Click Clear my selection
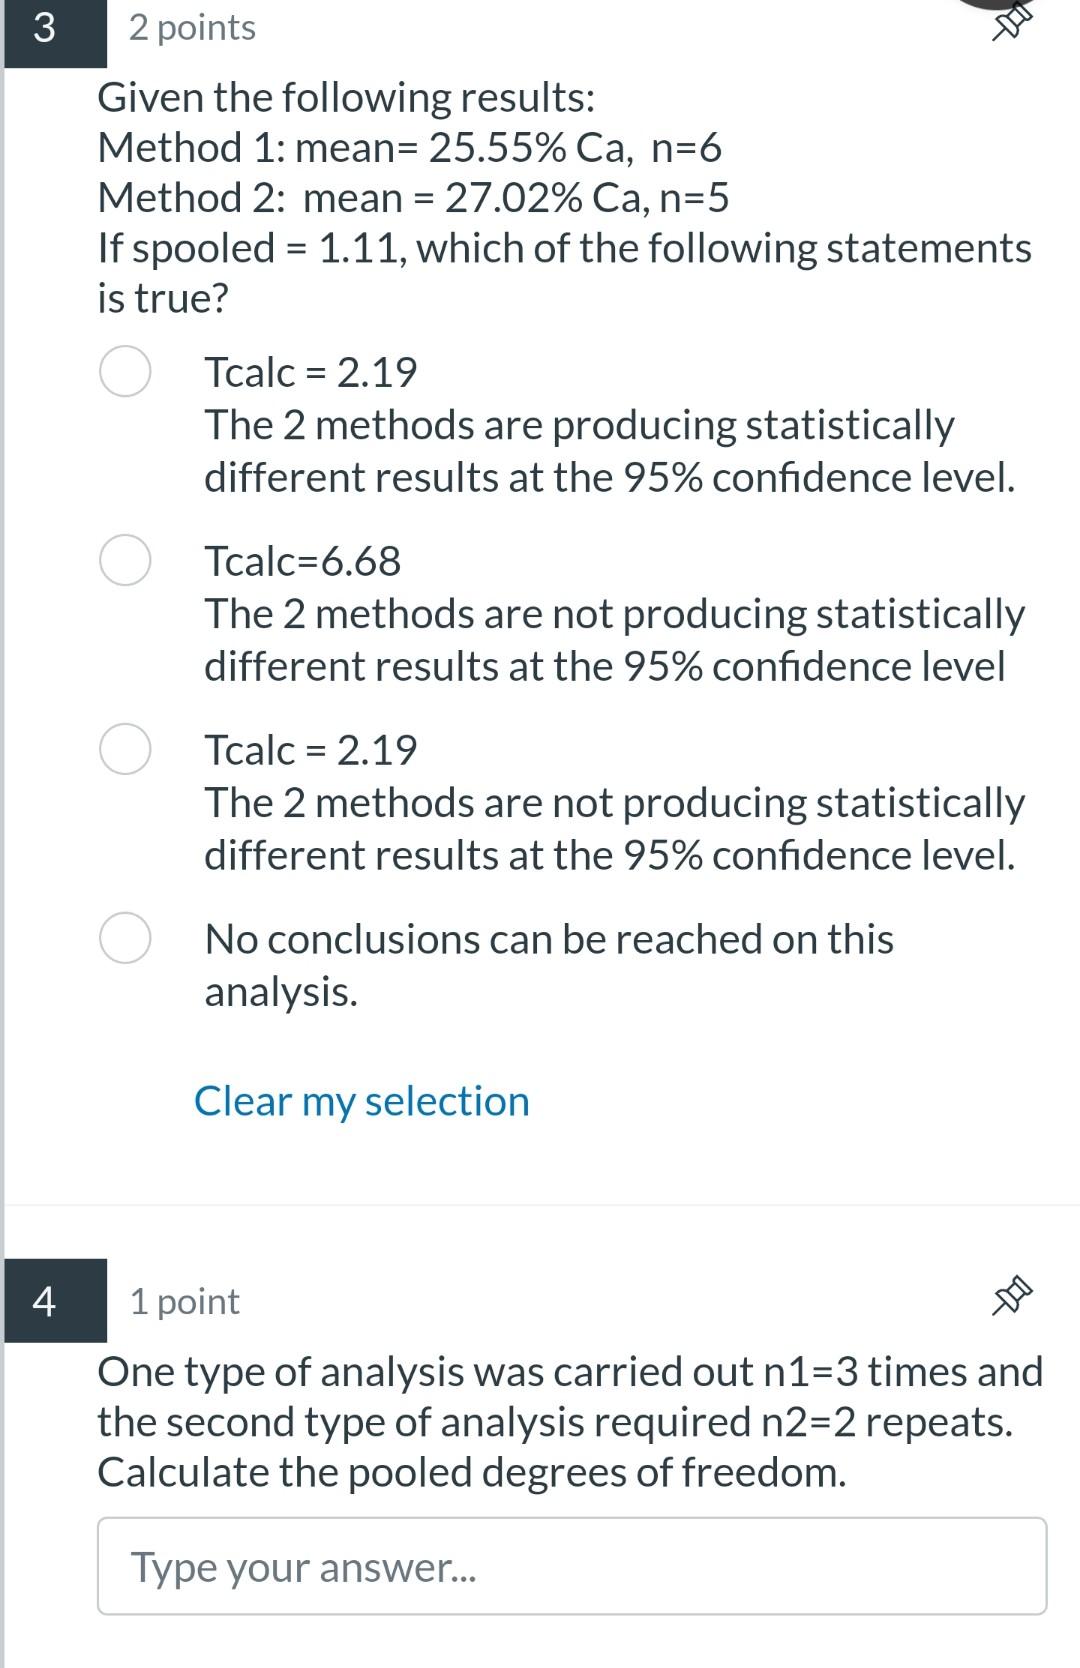Screen dimensions: 1080x1668 pos(362,1101)
